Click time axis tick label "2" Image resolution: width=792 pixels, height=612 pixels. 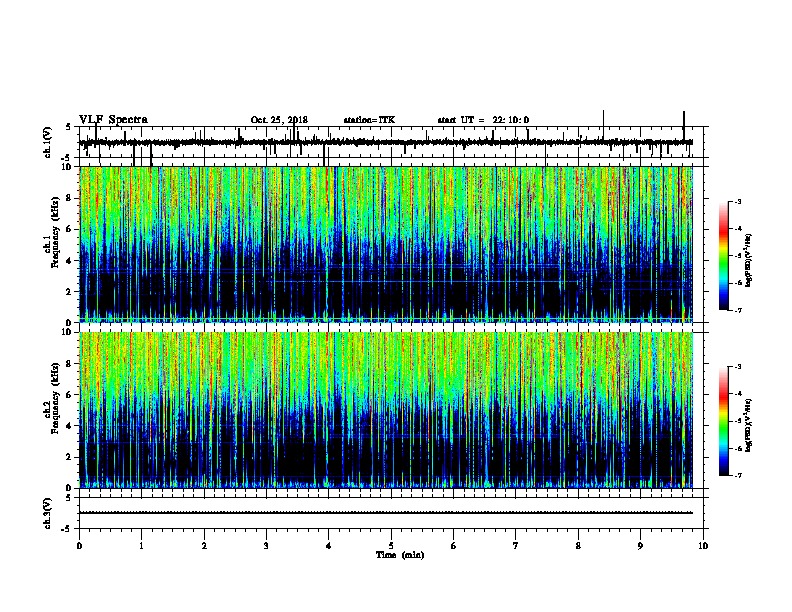point(204,546)
